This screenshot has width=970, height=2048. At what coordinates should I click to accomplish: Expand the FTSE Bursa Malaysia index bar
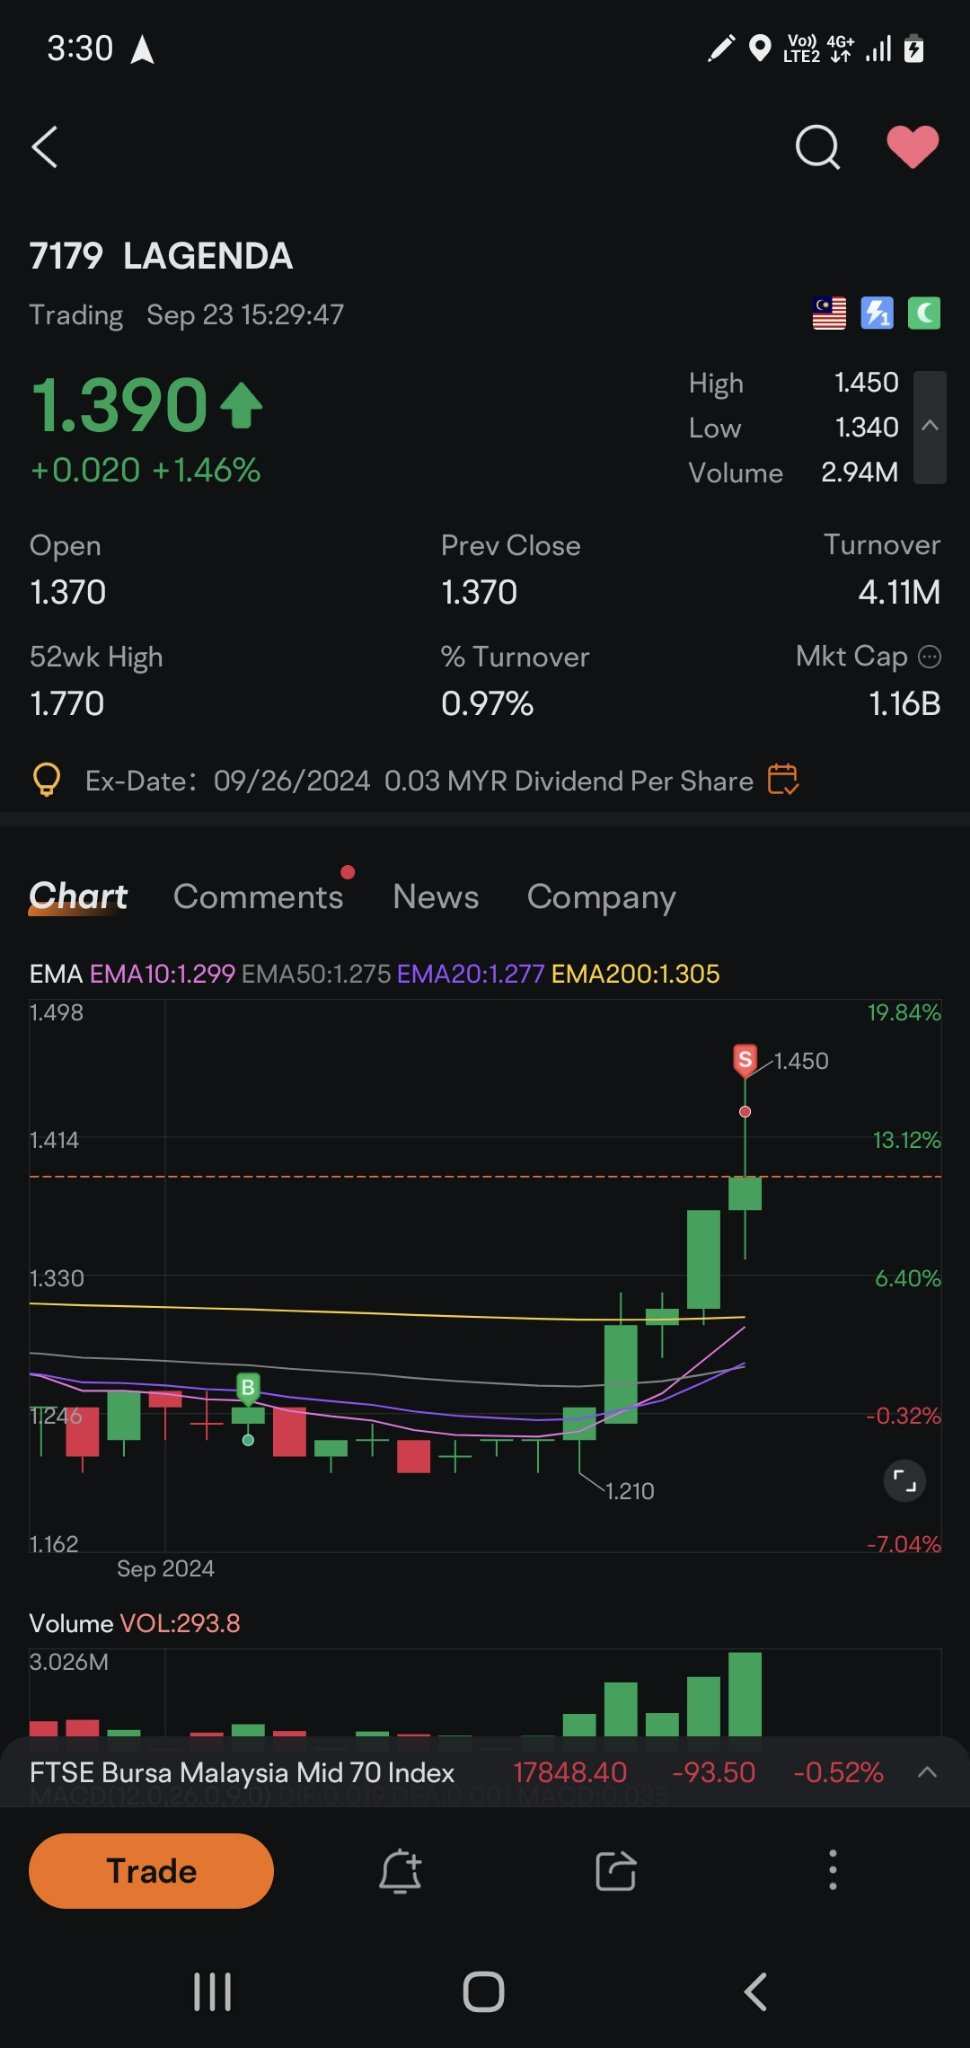coord(927,1772)
